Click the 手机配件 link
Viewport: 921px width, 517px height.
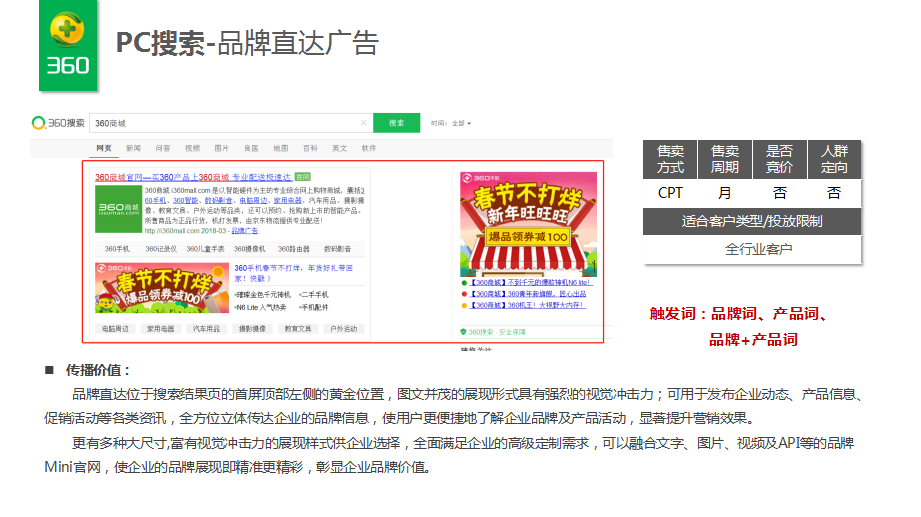click(314, 307)
